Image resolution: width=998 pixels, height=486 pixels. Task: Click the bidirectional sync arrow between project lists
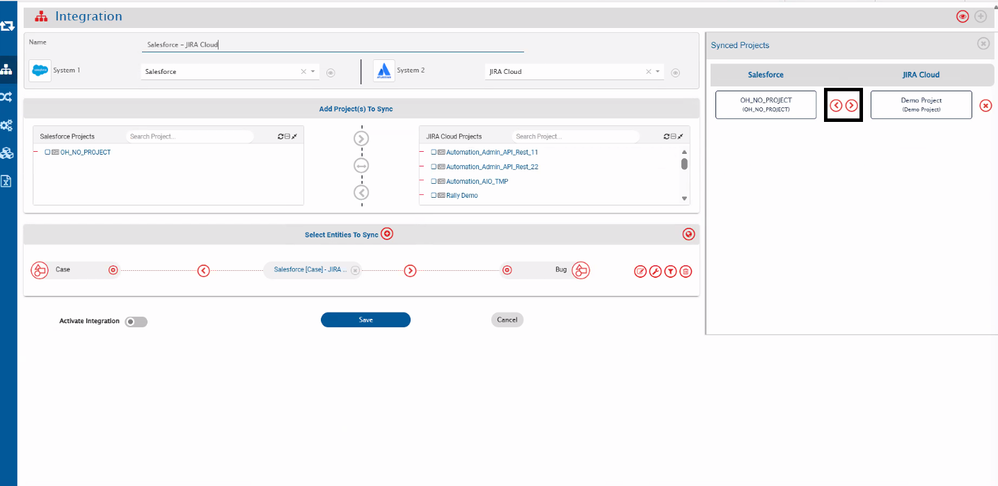(362, 165)
